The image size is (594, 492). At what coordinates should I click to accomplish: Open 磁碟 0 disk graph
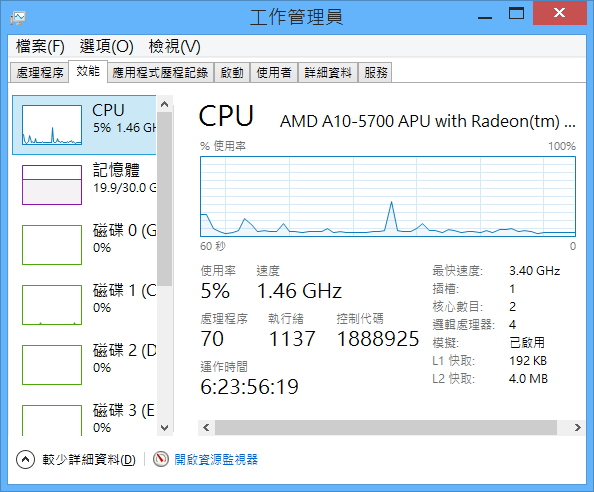pyautogui.click(x=52, y=245)
